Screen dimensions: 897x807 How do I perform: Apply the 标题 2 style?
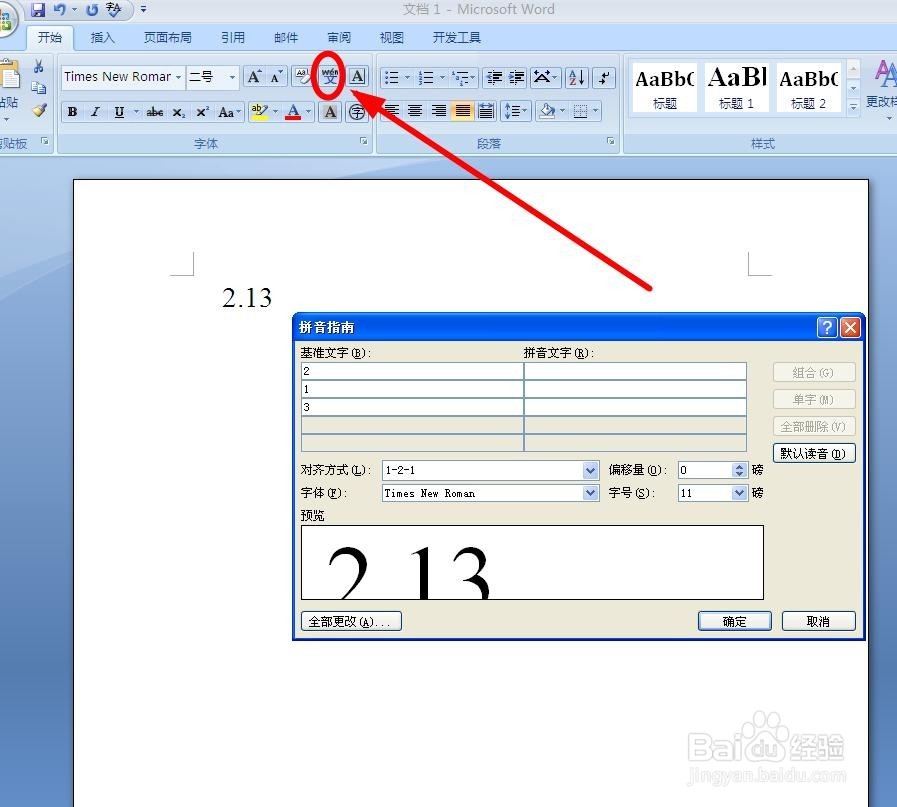809,87
